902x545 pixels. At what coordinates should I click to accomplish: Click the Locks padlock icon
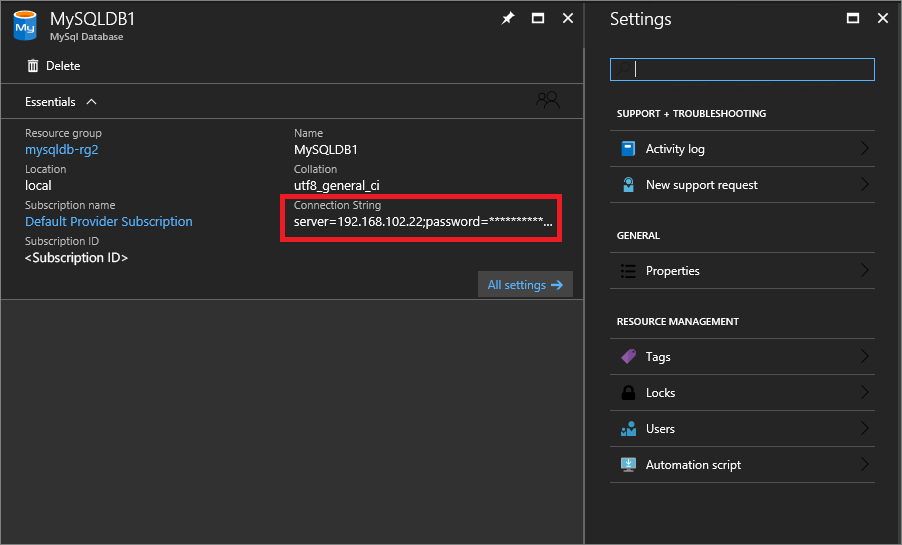(x=628, y=393)
